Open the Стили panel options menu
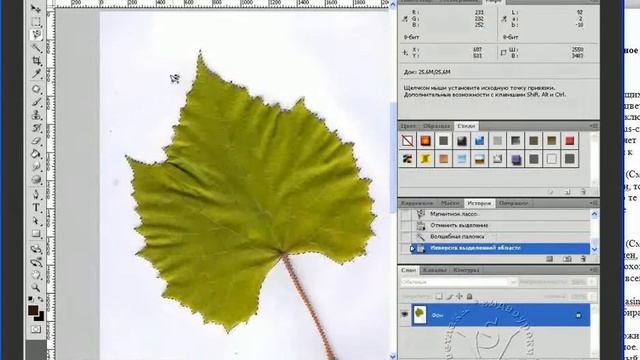 (594, 126)
